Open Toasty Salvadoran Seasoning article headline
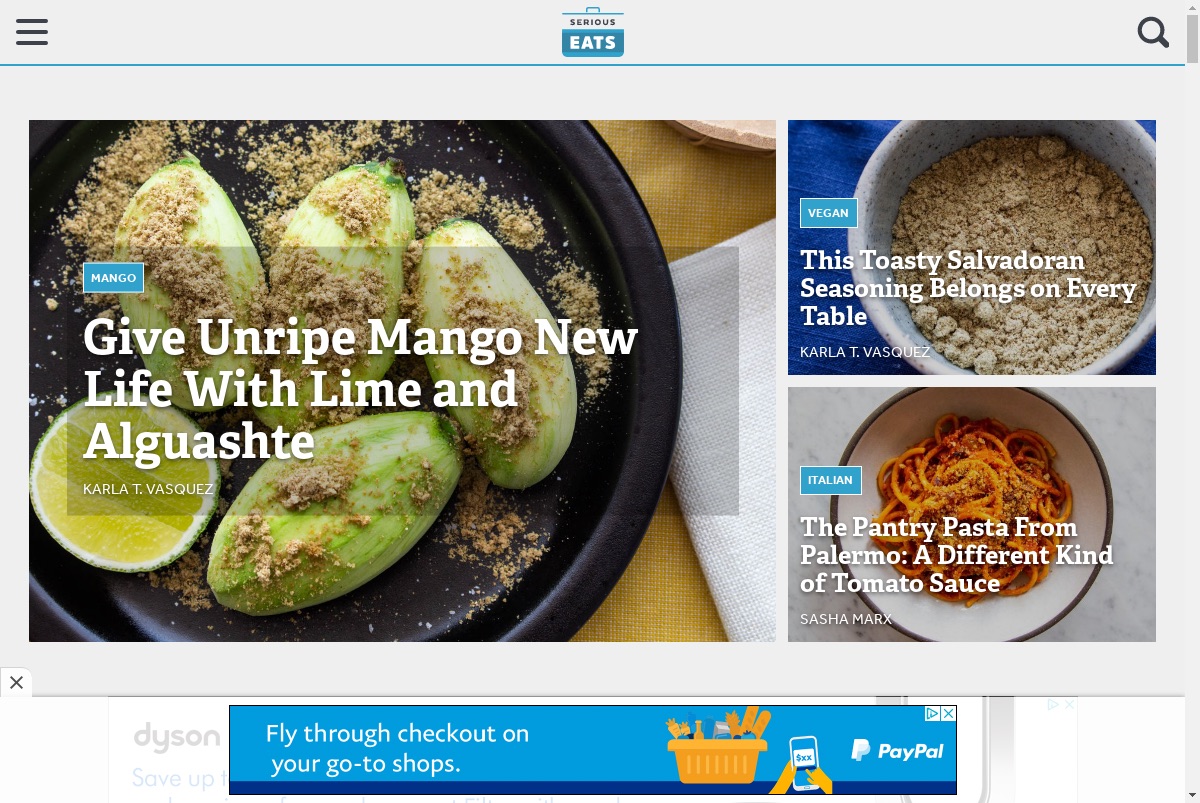This screenshot has width=1200, height=803. click(968, 288)
